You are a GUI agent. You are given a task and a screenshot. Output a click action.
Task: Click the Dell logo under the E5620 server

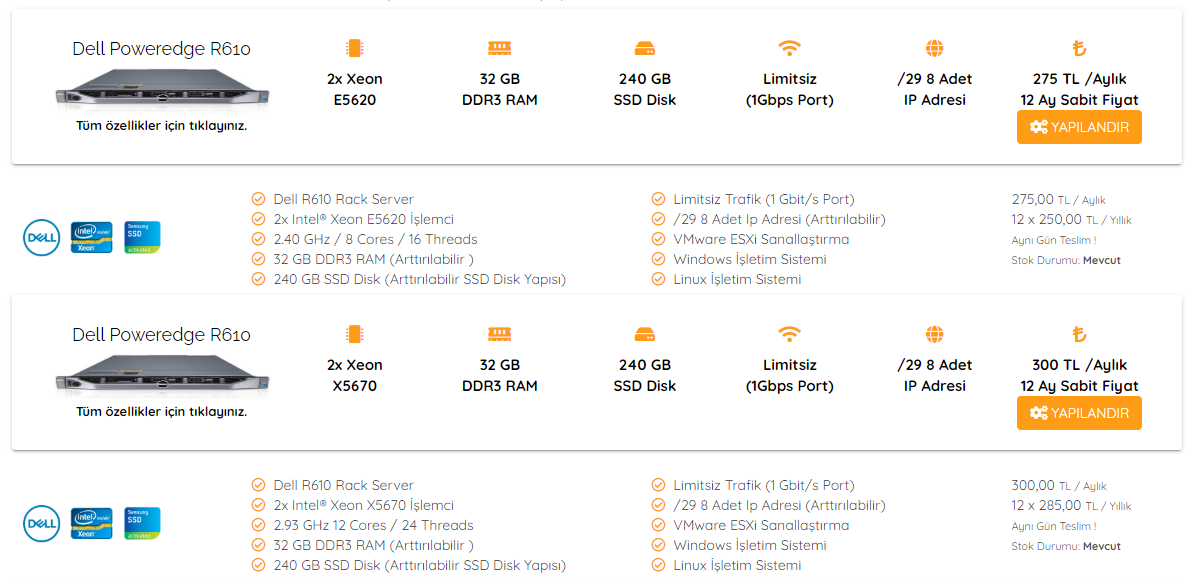tap(42, 237)
